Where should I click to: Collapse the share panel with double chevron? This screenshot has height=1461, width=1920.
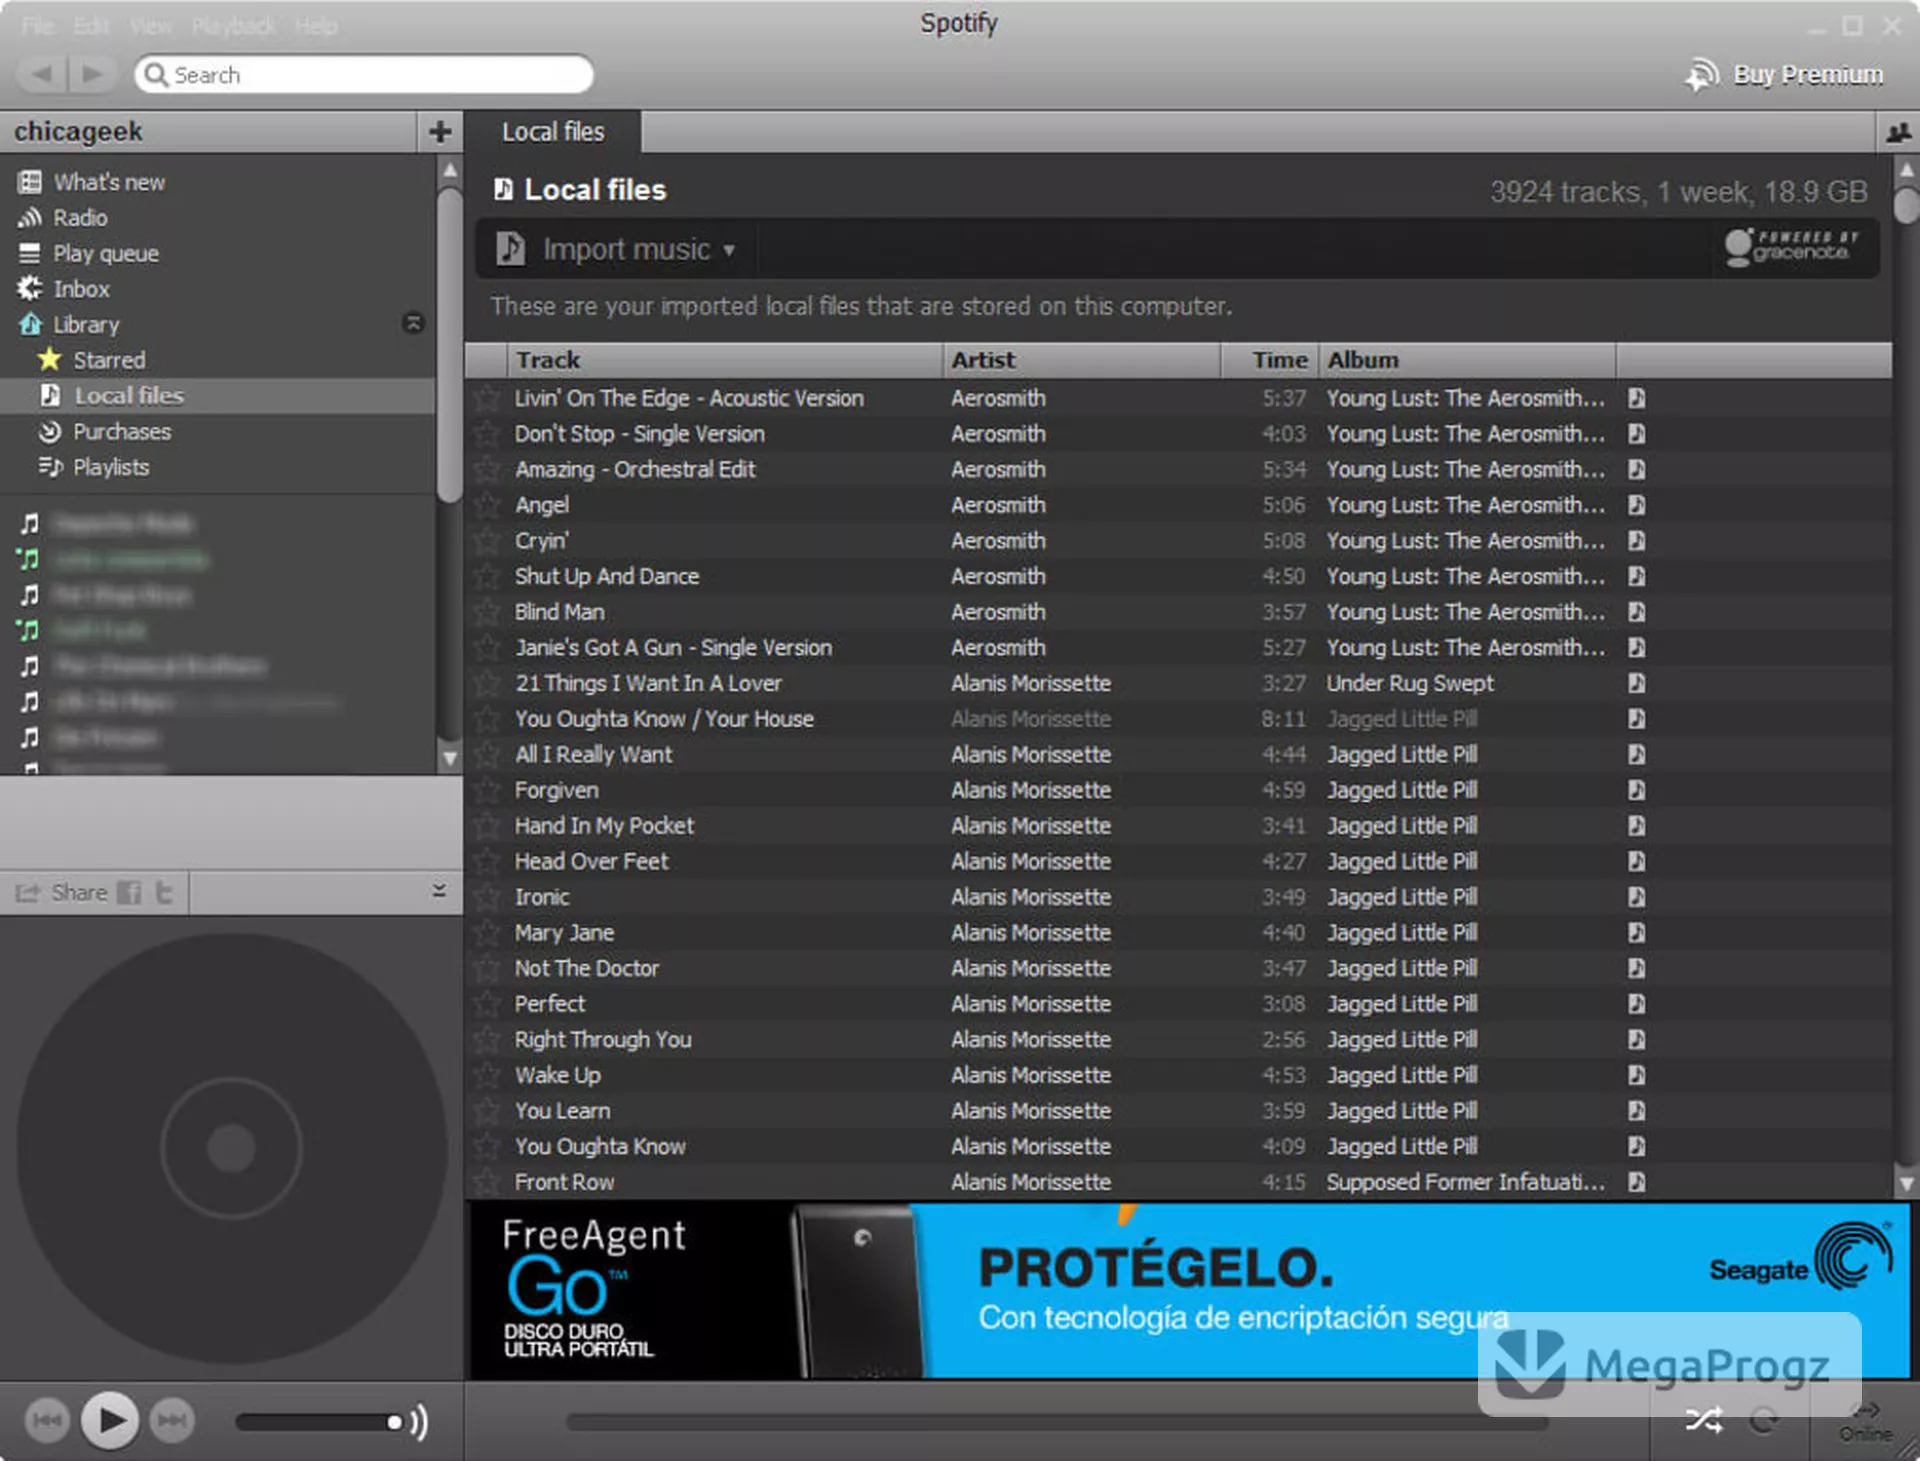[x=439, y=890]
